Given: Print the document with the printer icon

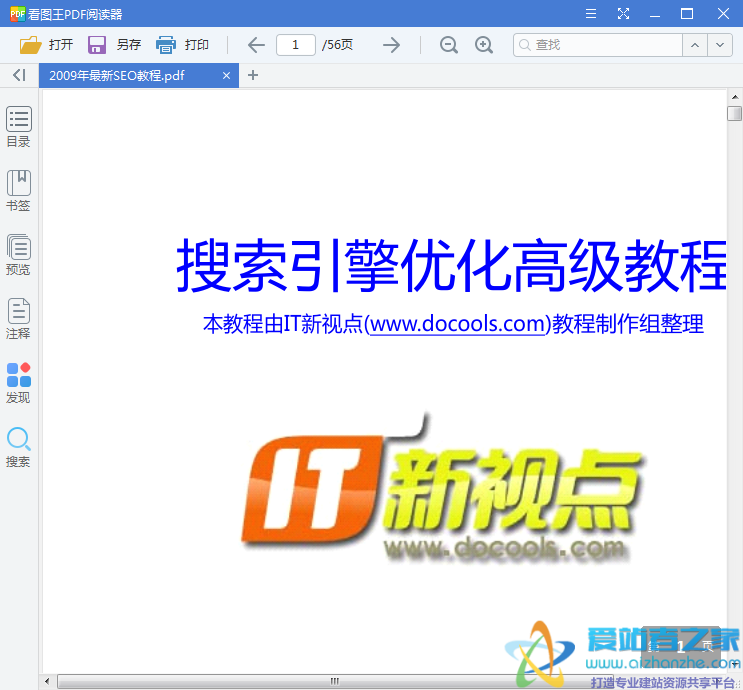Looking at the screenshot, I should 166,45.
